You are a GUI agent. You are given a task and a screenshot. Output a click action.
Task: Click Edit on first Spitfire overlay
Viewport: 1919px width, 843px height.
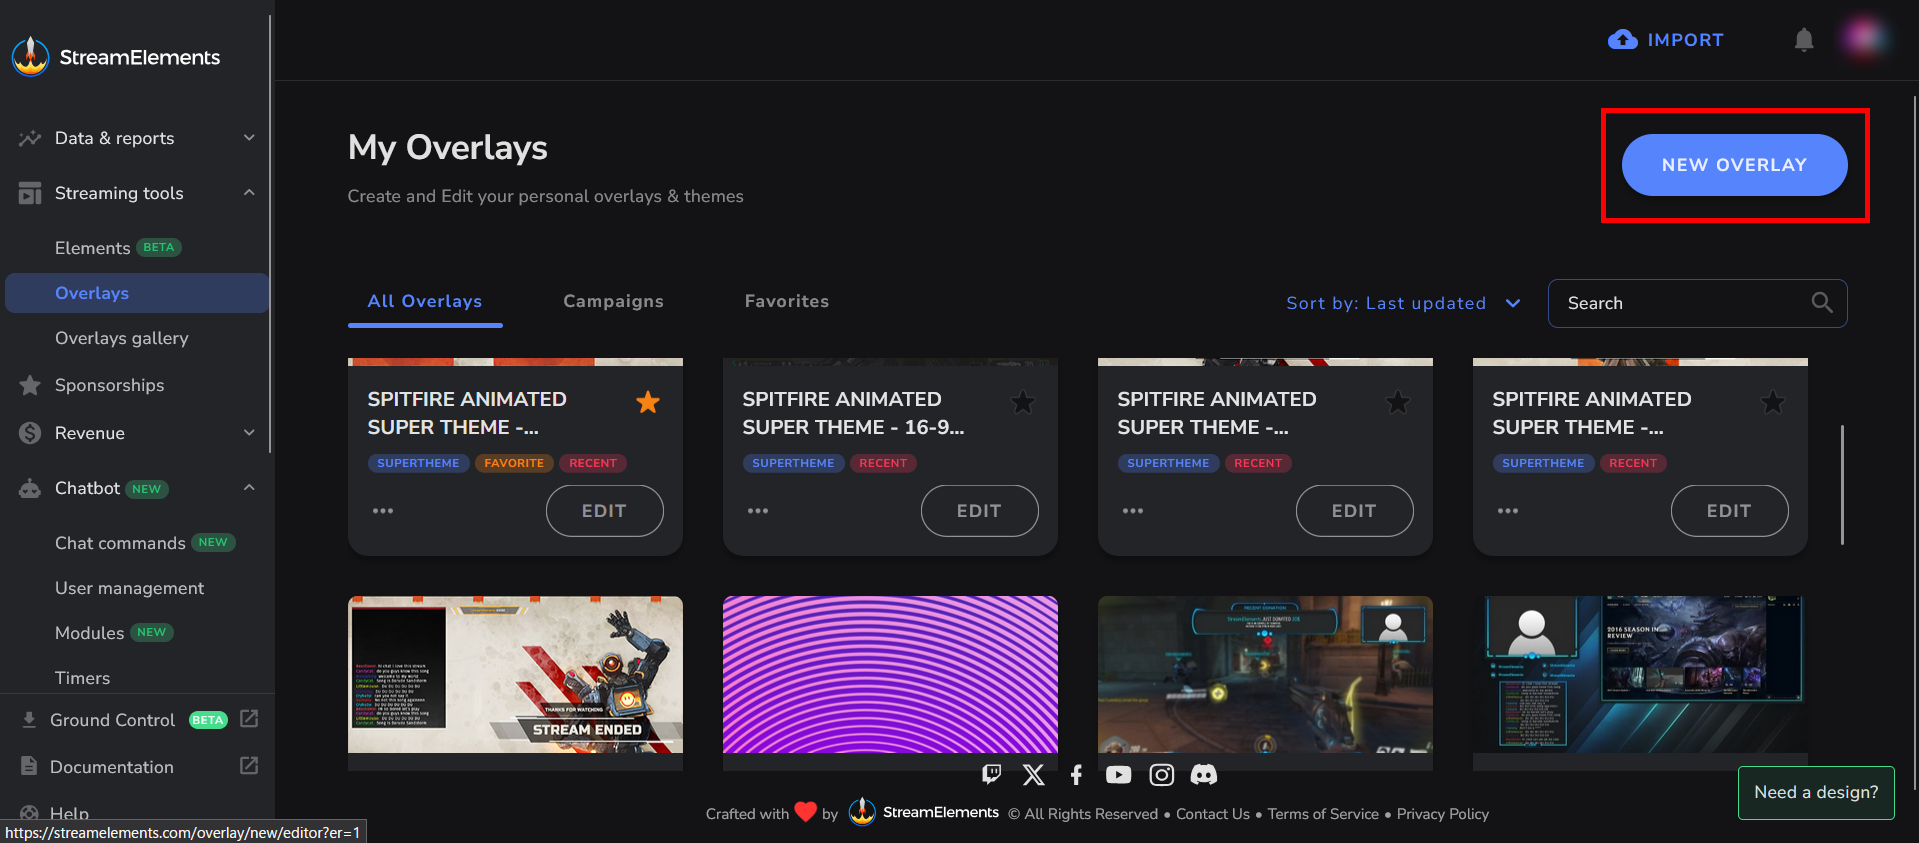click(604, 511)
